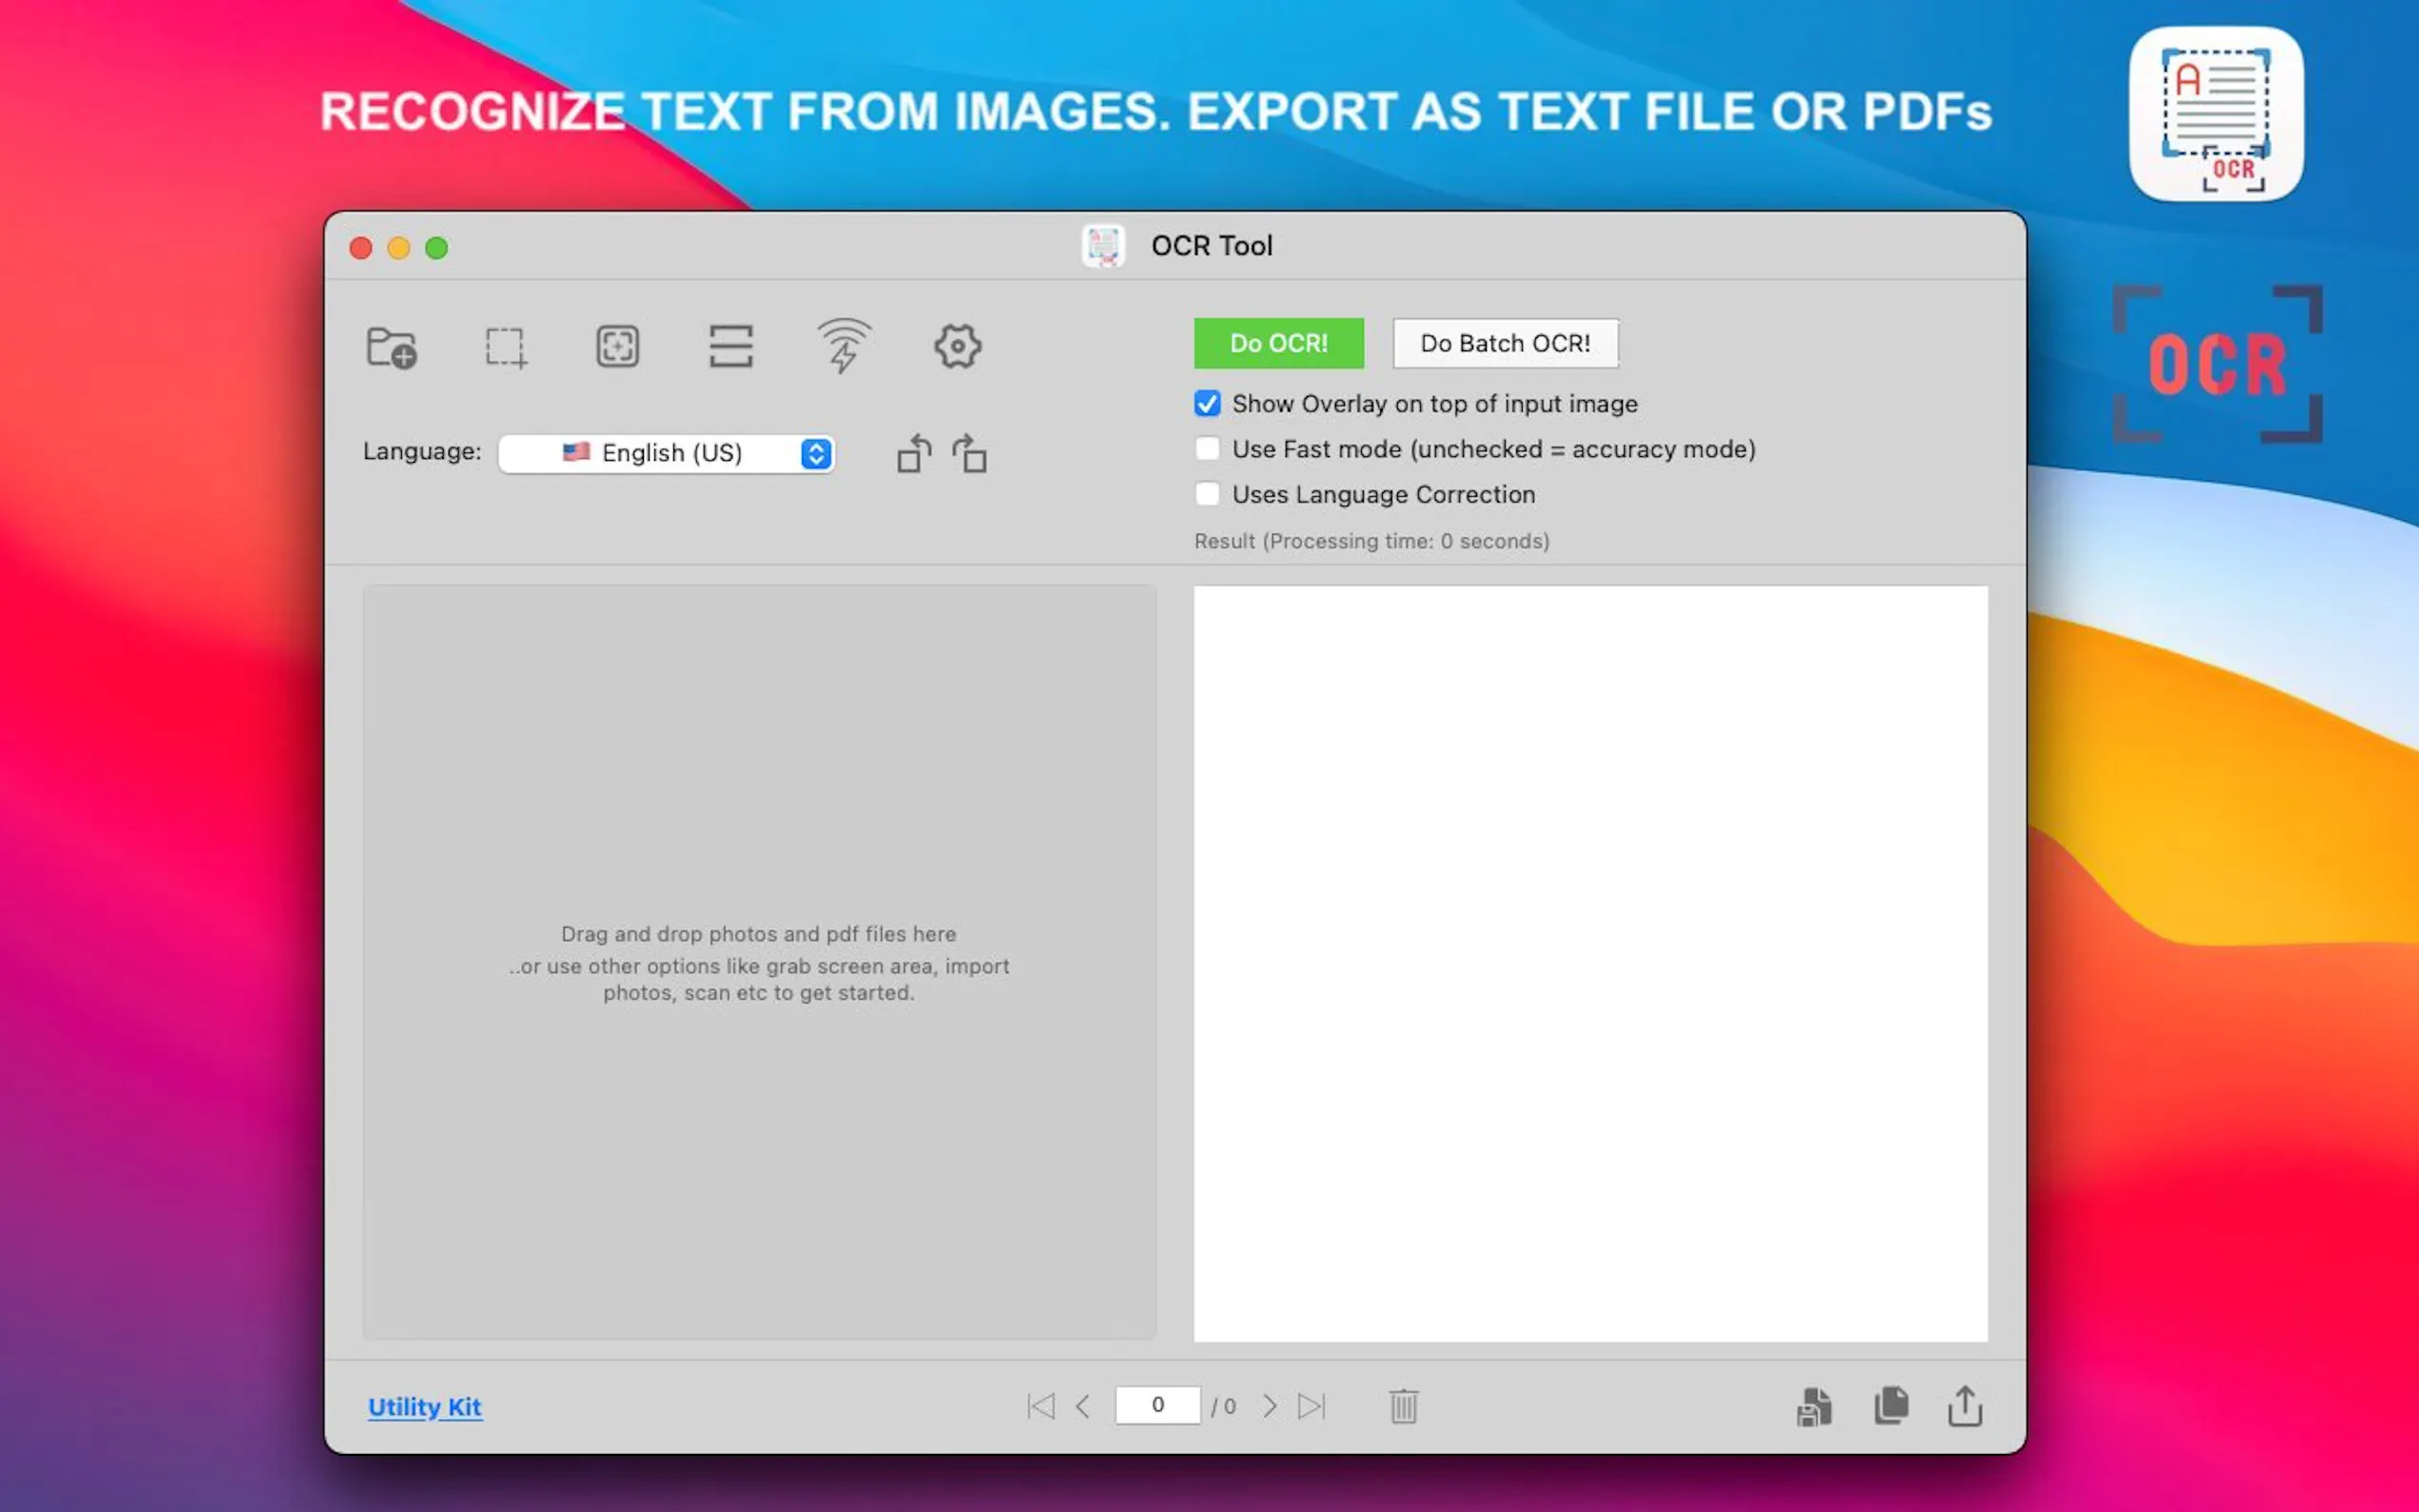
Task: Export results via the share icon
Action: click(1965, 1406)
